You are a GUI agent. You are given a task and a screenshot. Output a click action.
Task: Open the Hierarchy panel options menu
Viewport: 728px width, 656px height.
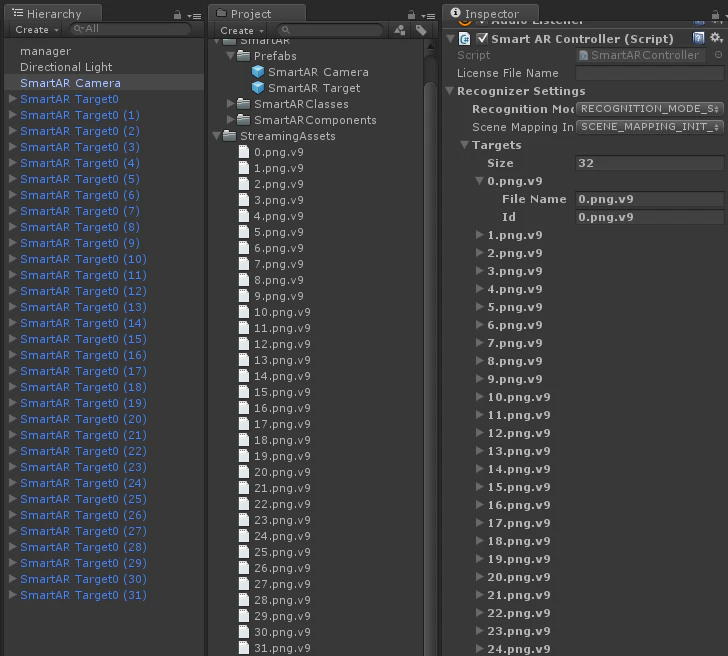click(x=194, y=16)
